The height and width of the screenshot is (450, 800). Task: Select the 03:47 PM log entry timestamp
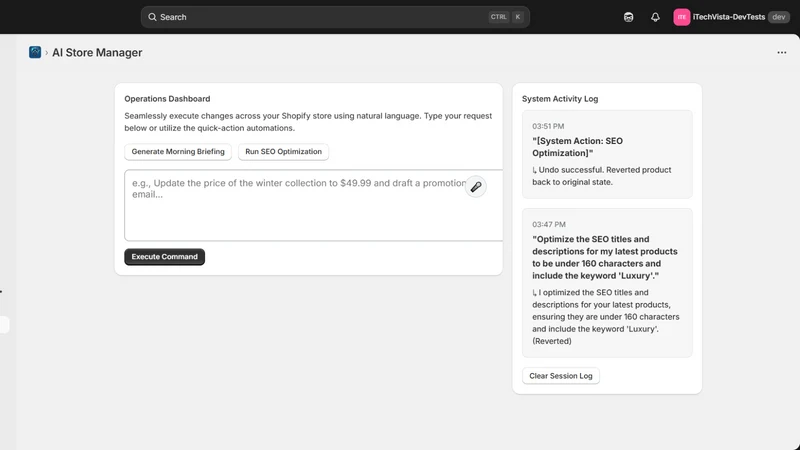point(548,224)
